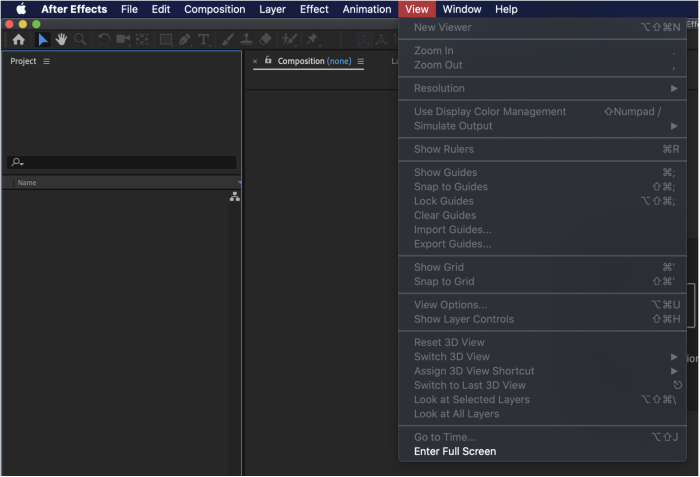Select the Eraser tool
This screenshot has width=700, height=477.
(x=265, y=40)
